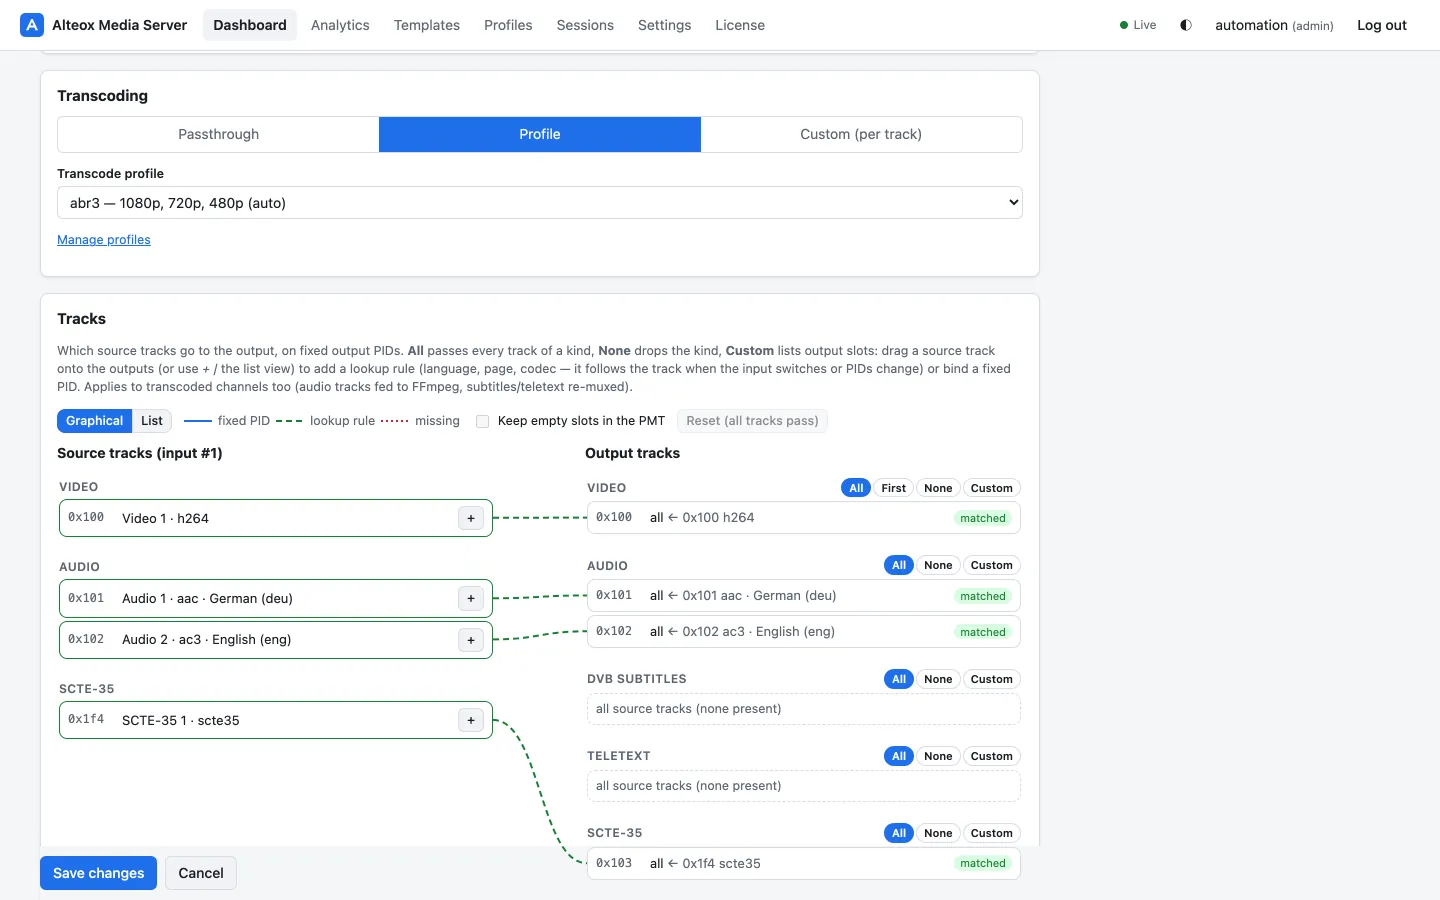Click Save changes
Screen dimensions: 1440x900
pos(98,873)
